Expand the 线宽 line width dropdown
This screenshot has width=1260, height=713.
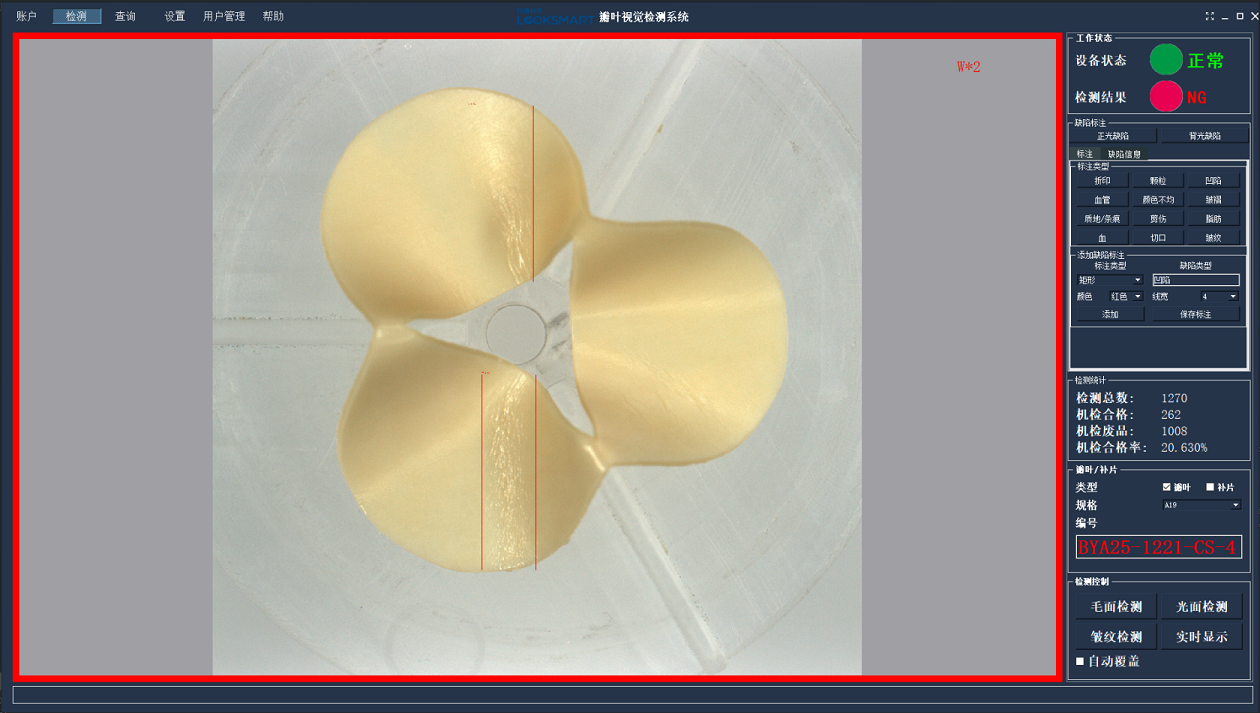click(x=1219, y=297)
